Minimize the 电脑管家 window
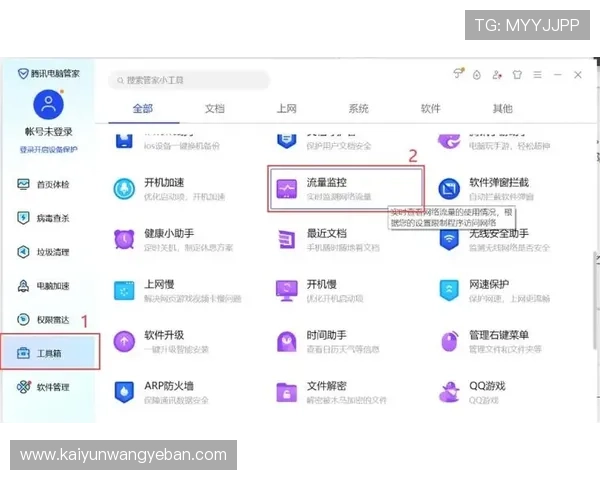This screenshot has height=480, width=600. tap(558, 75)
